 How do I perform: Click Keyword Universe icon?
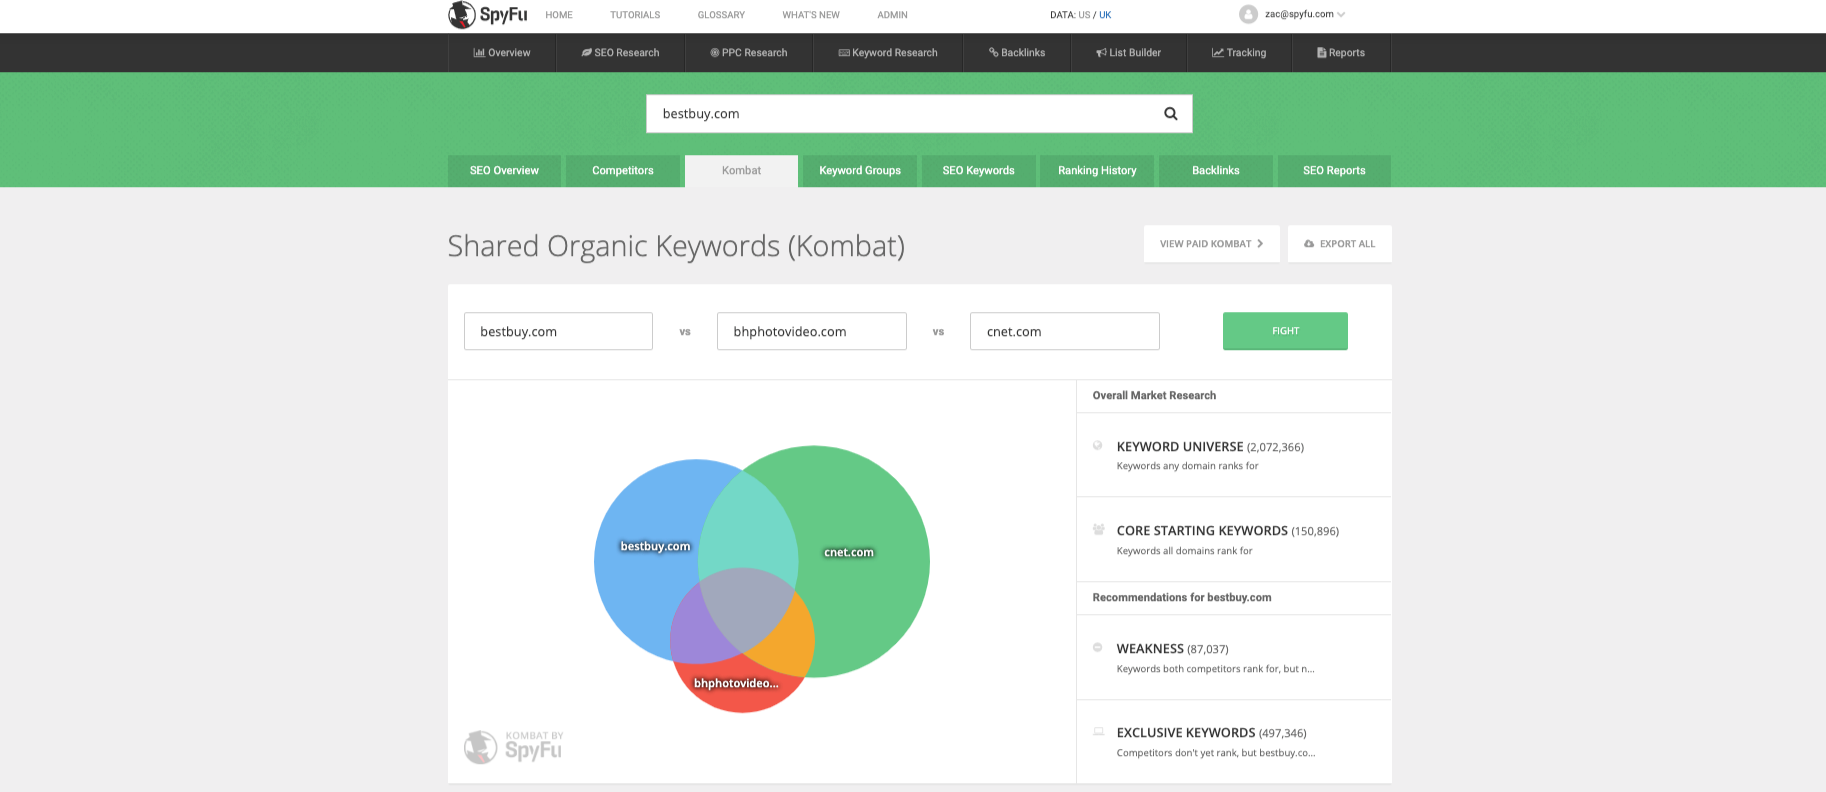[x=1098, y=446]
